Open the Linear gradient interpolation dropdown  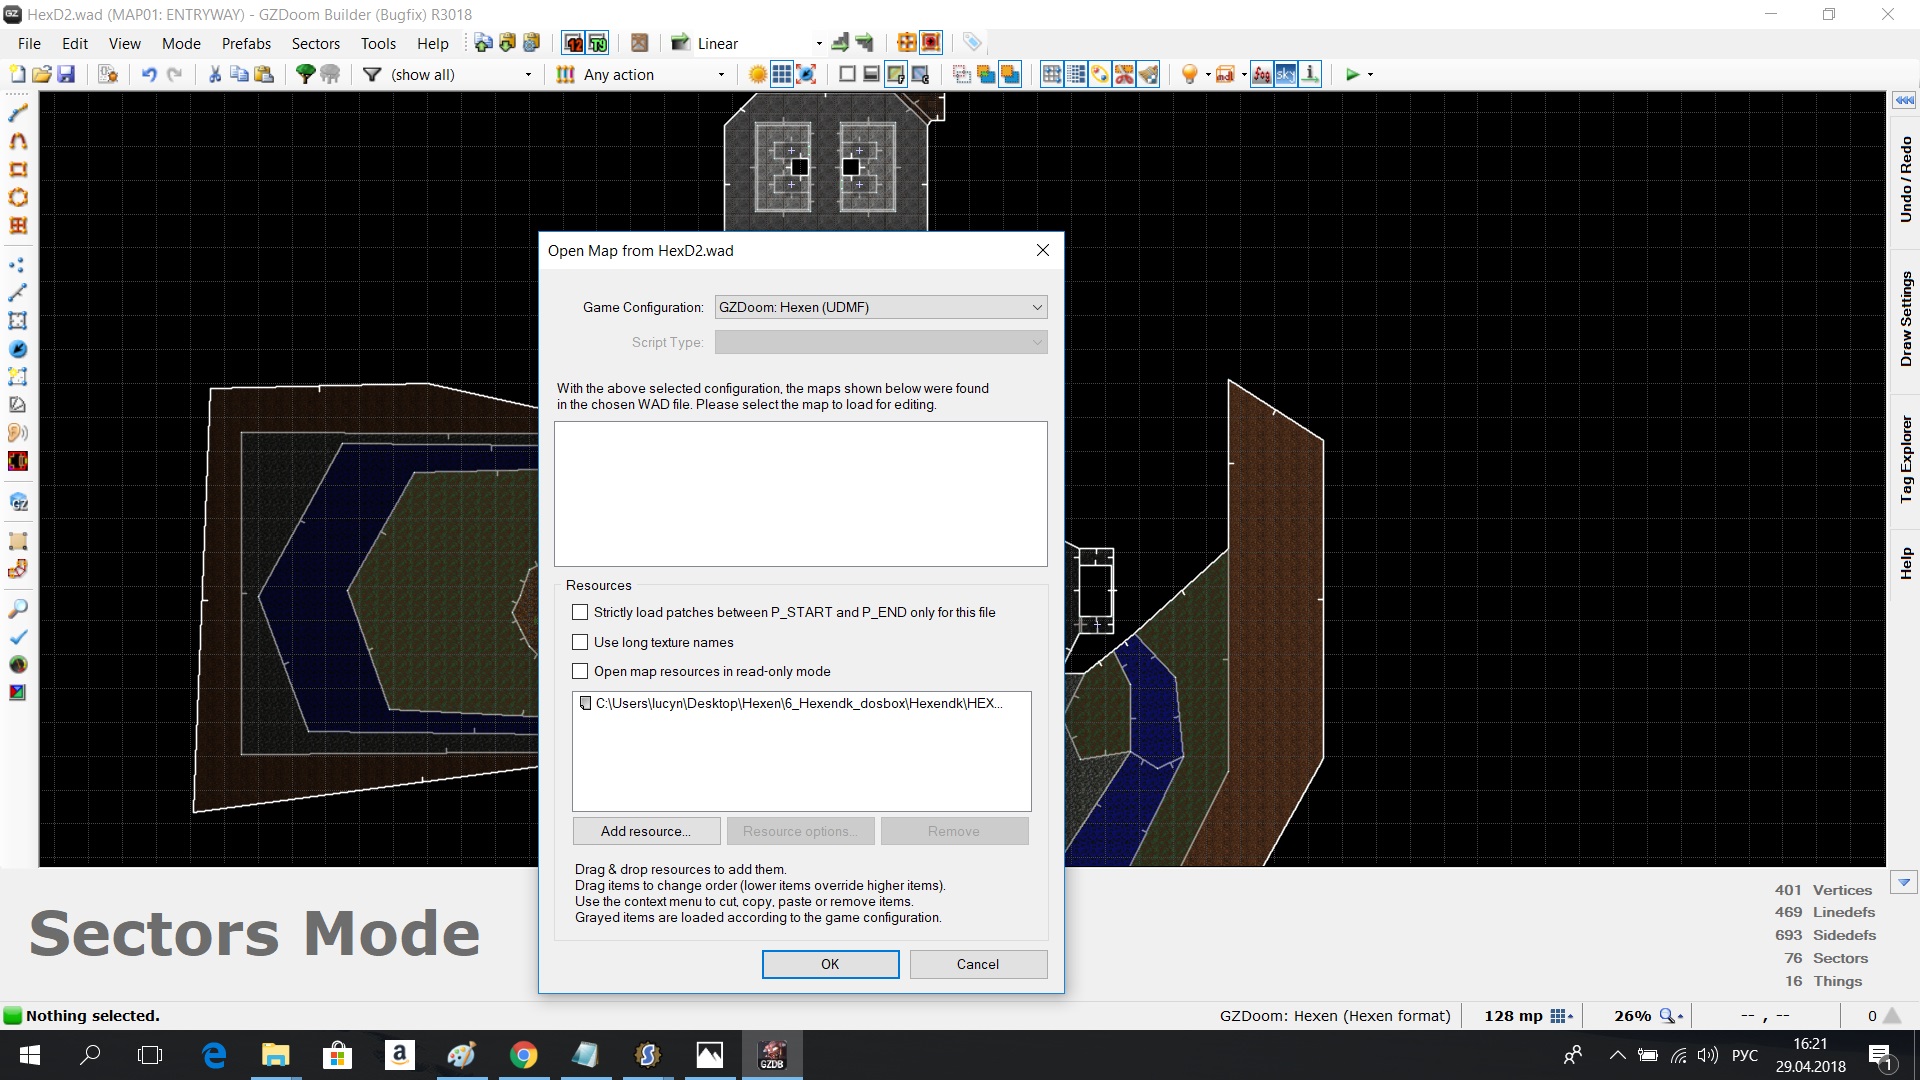pos(819,43)
